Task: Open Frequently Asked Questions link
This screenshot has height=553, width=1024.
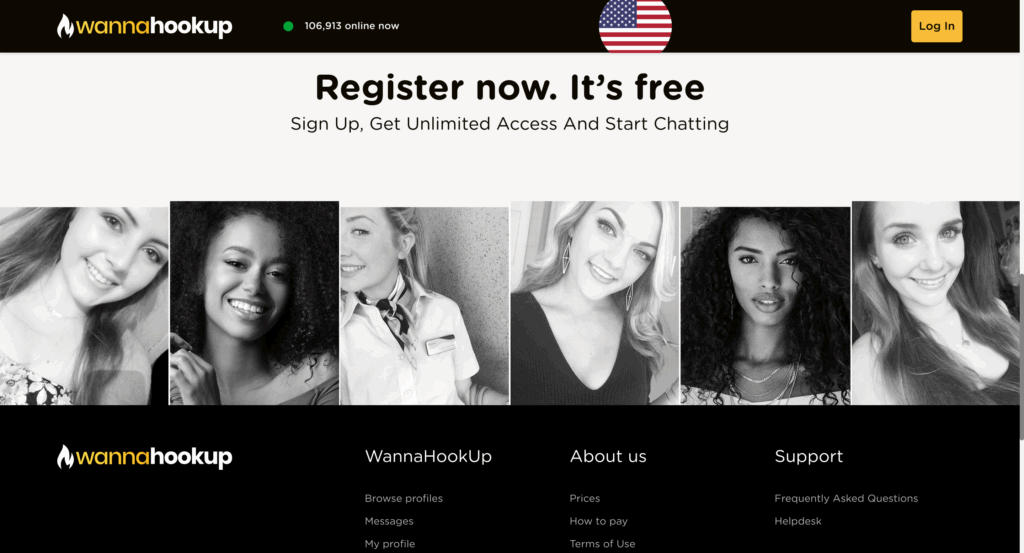Action: pos(846,498)
